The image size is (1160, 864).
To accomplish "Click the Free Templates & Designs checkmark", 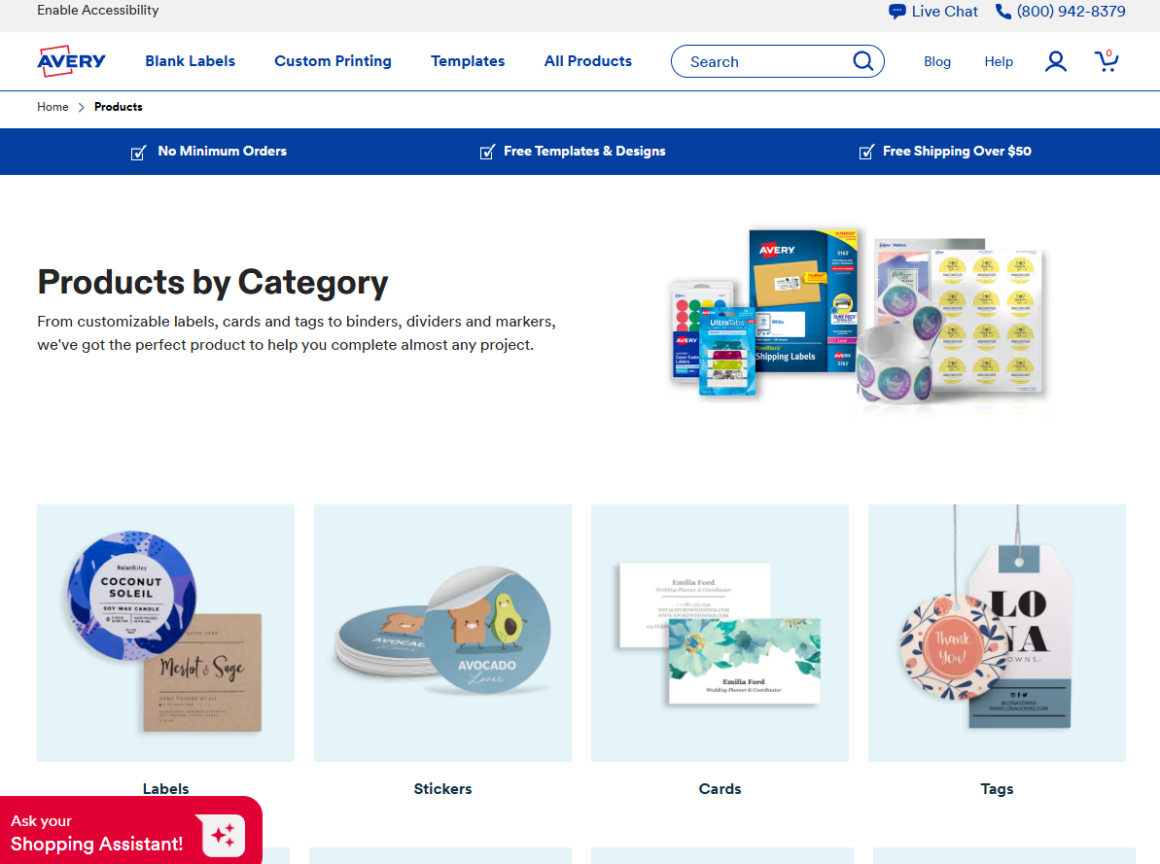I will click(487, 152).
